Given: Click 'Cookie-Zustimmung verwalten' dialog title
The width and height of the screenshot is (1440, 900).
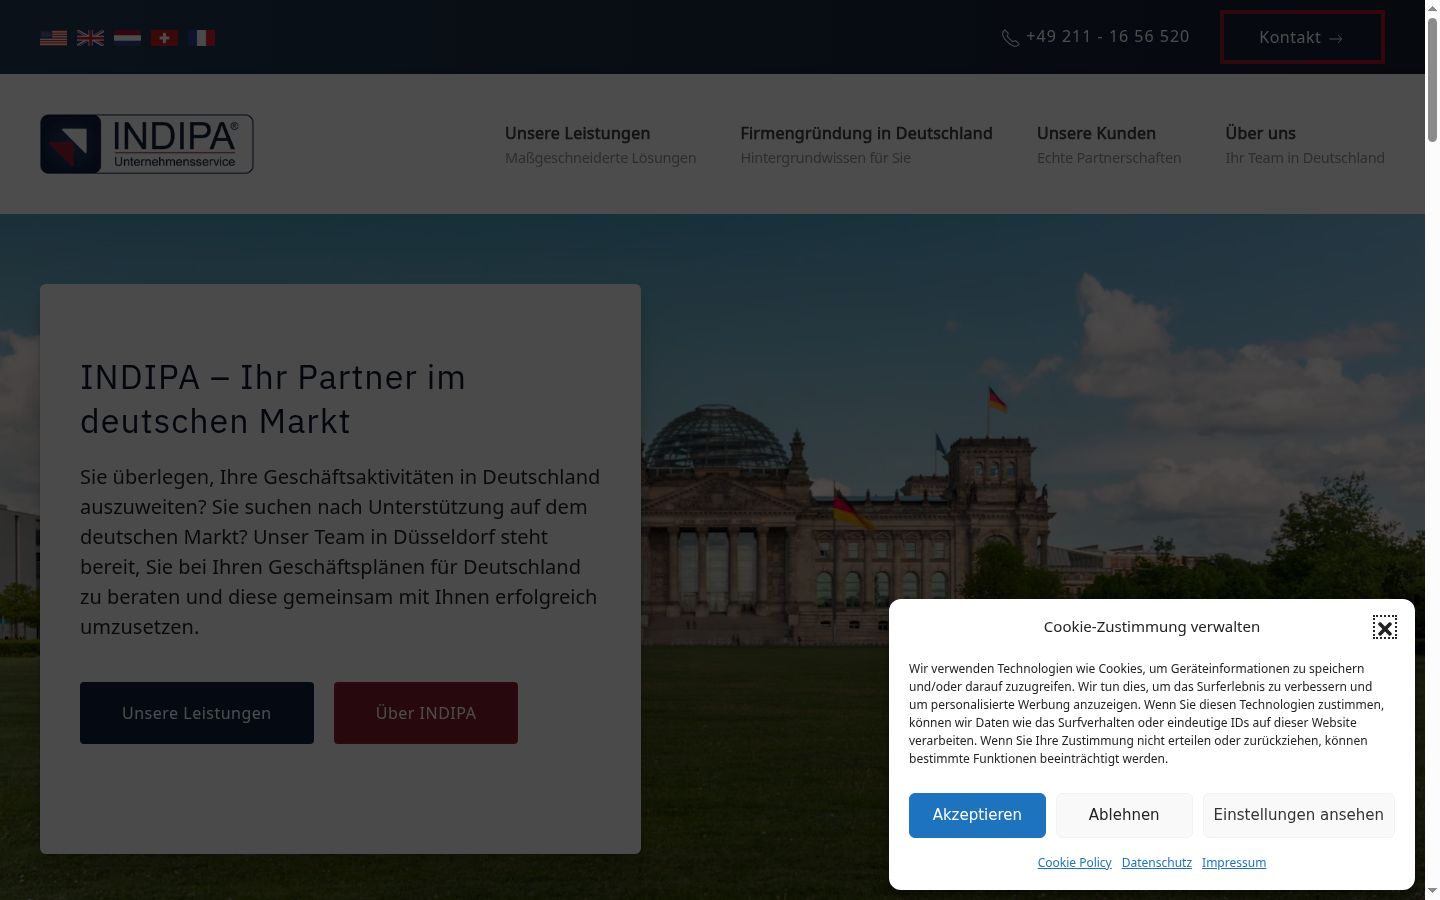Looking at the screenshot, I should tap(1152, 627).
